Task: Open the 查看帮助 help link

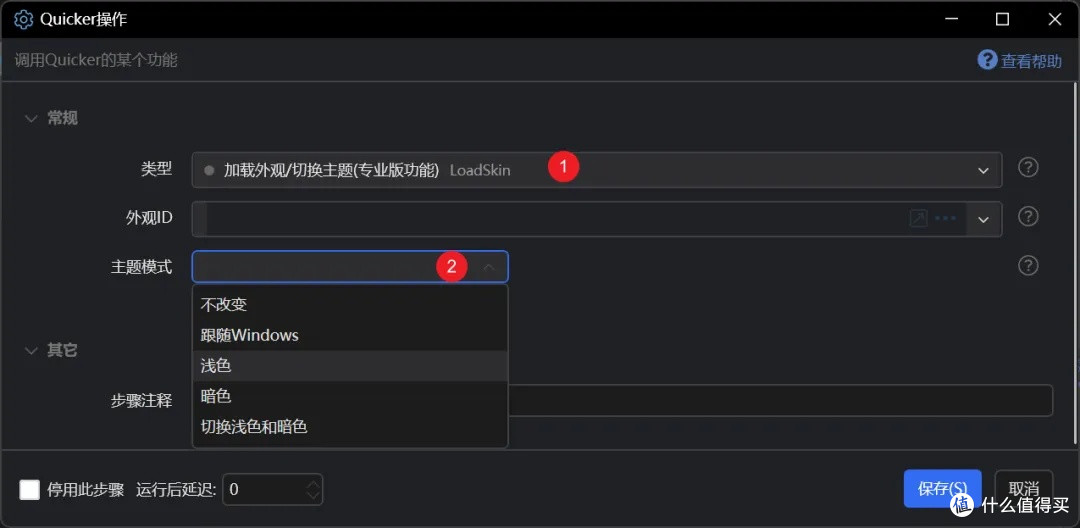Action: click(1019, 61)
